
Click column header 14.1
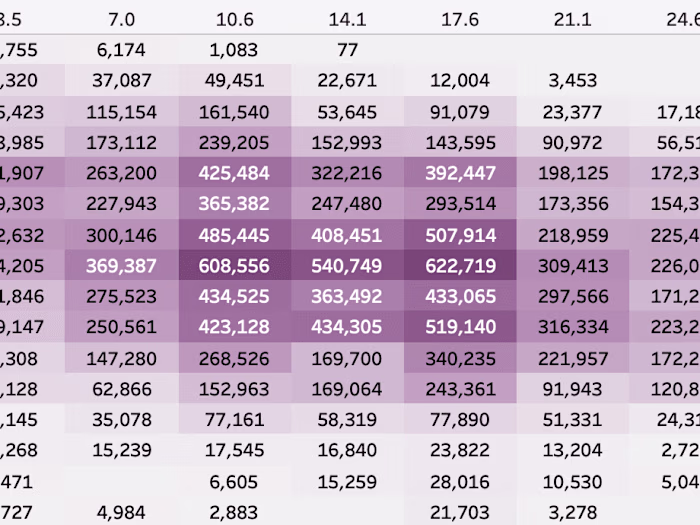pyautogui.click(x=348, y=19)
